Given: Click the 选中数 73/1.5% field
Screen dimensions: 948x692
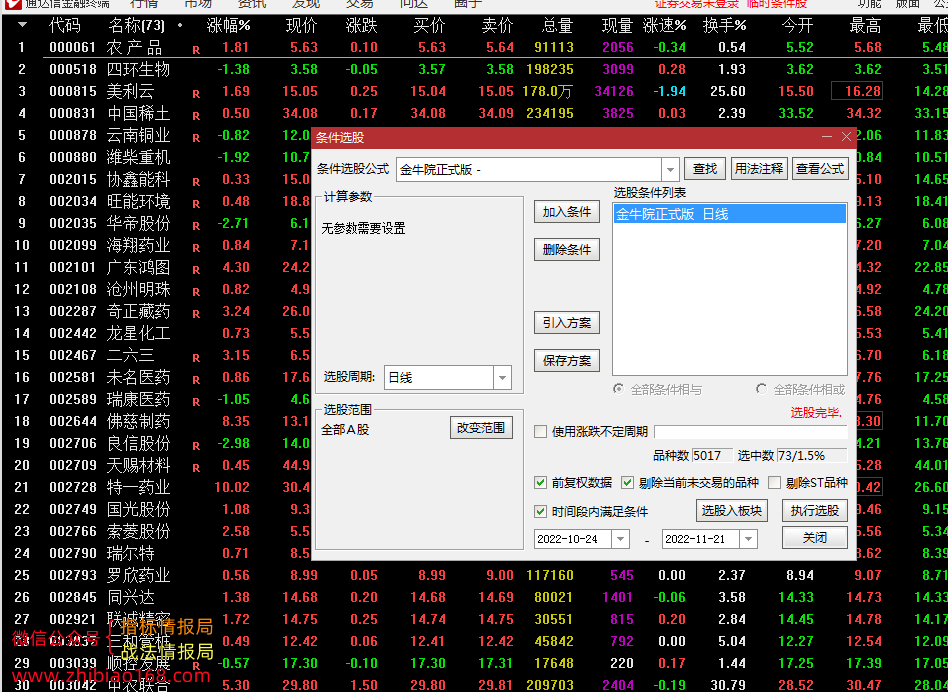Looking at the screenshot, I should click(x=812, y=456).
